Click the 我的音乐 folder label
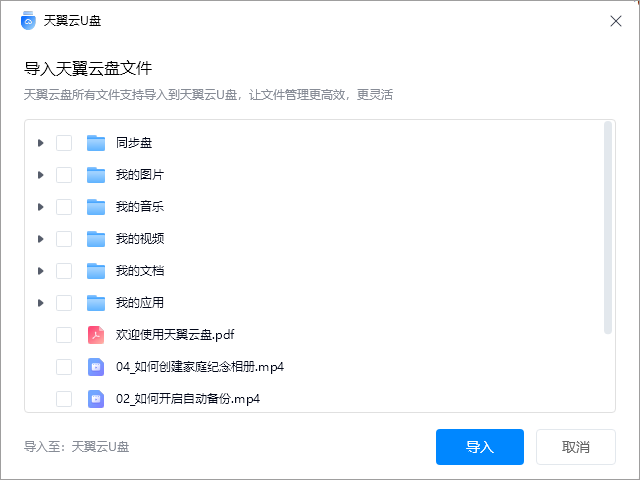The height and width of the screenshot is (480, 640). [x=140, y=207]
